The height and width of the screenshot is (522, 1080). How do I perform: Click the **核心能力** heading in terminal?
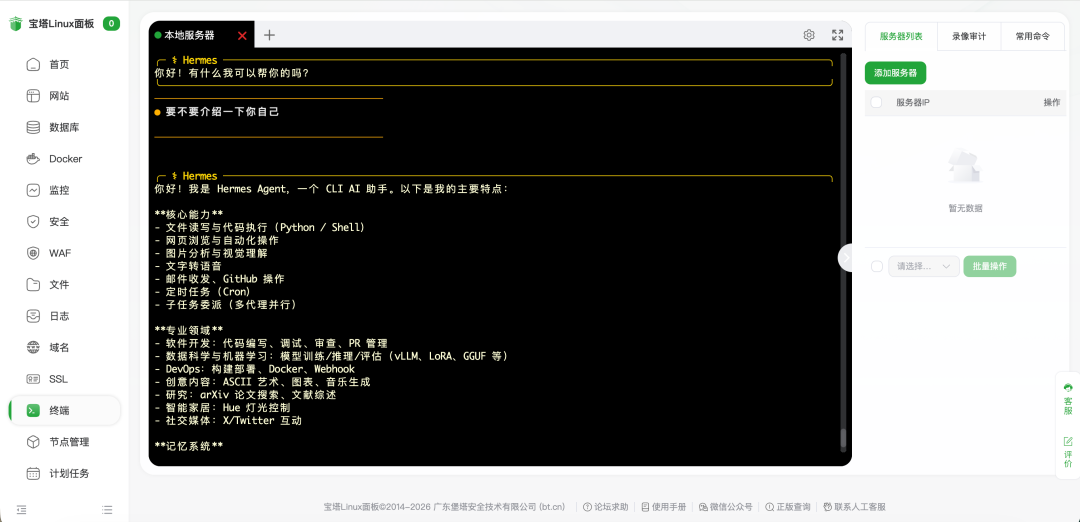pyautogui.click(x=189, y=214)
